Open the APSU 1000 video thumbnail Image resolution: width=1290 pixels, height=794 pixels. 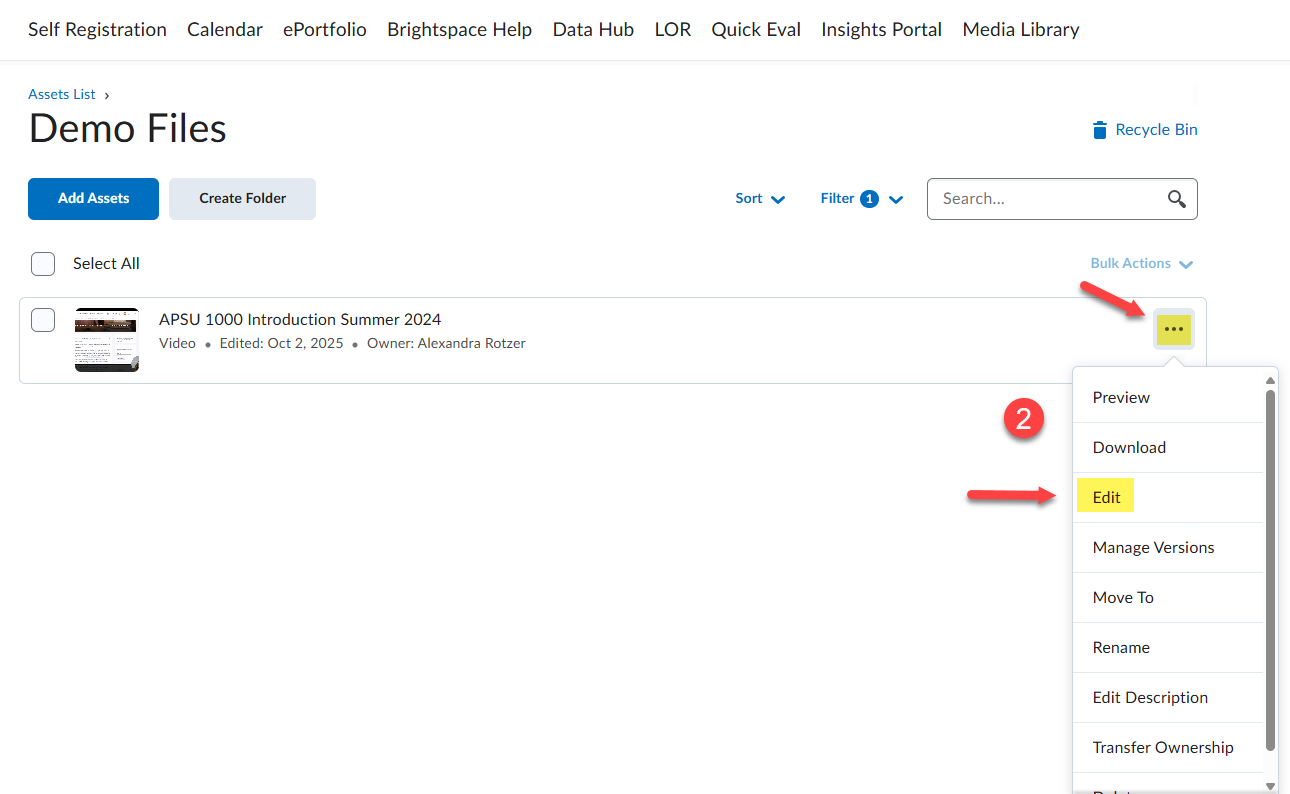[x=106, y=340]
